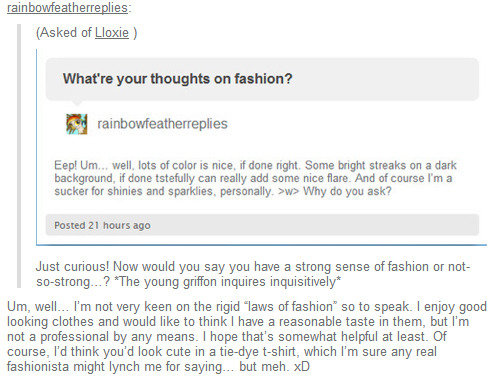Click the "(Asked of" label text

[x=64, y=33]
